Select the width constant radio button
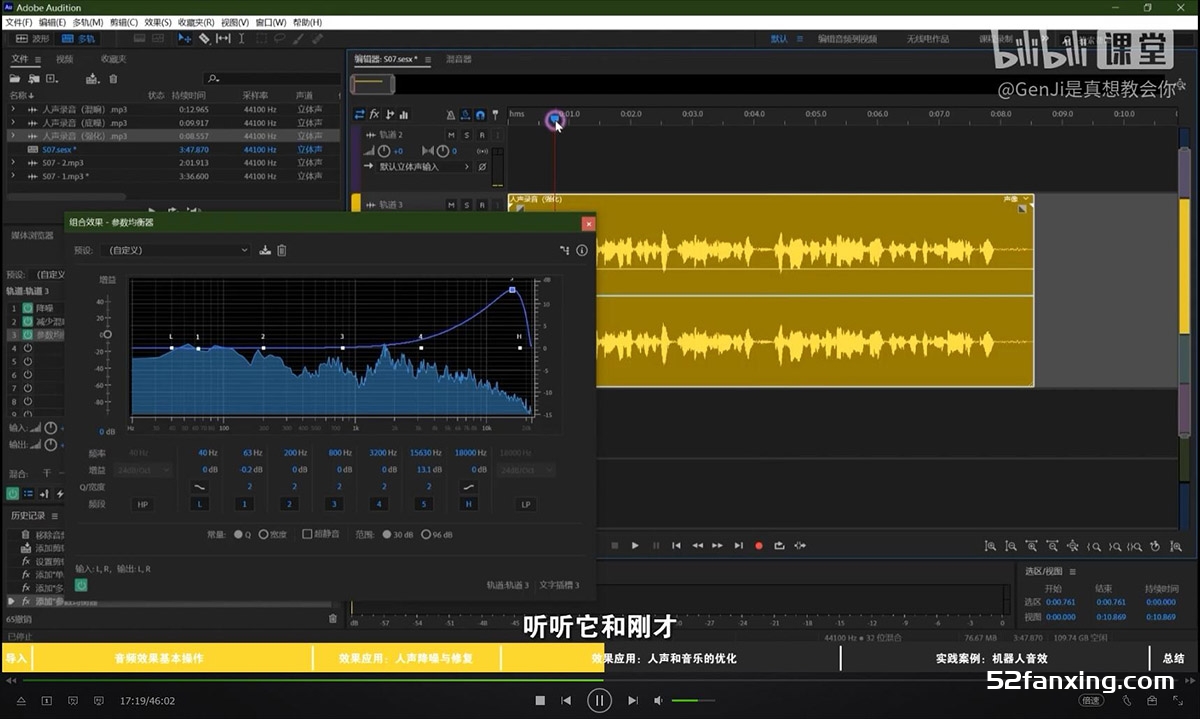Screen dimensions: 1200x719 tap(264, 534)
